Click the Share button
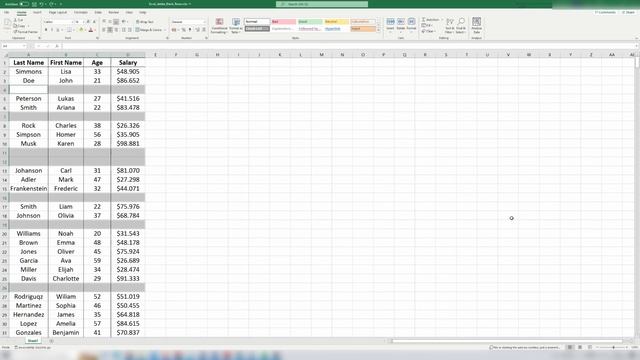640x360 pixels. [x=629, y=13]
